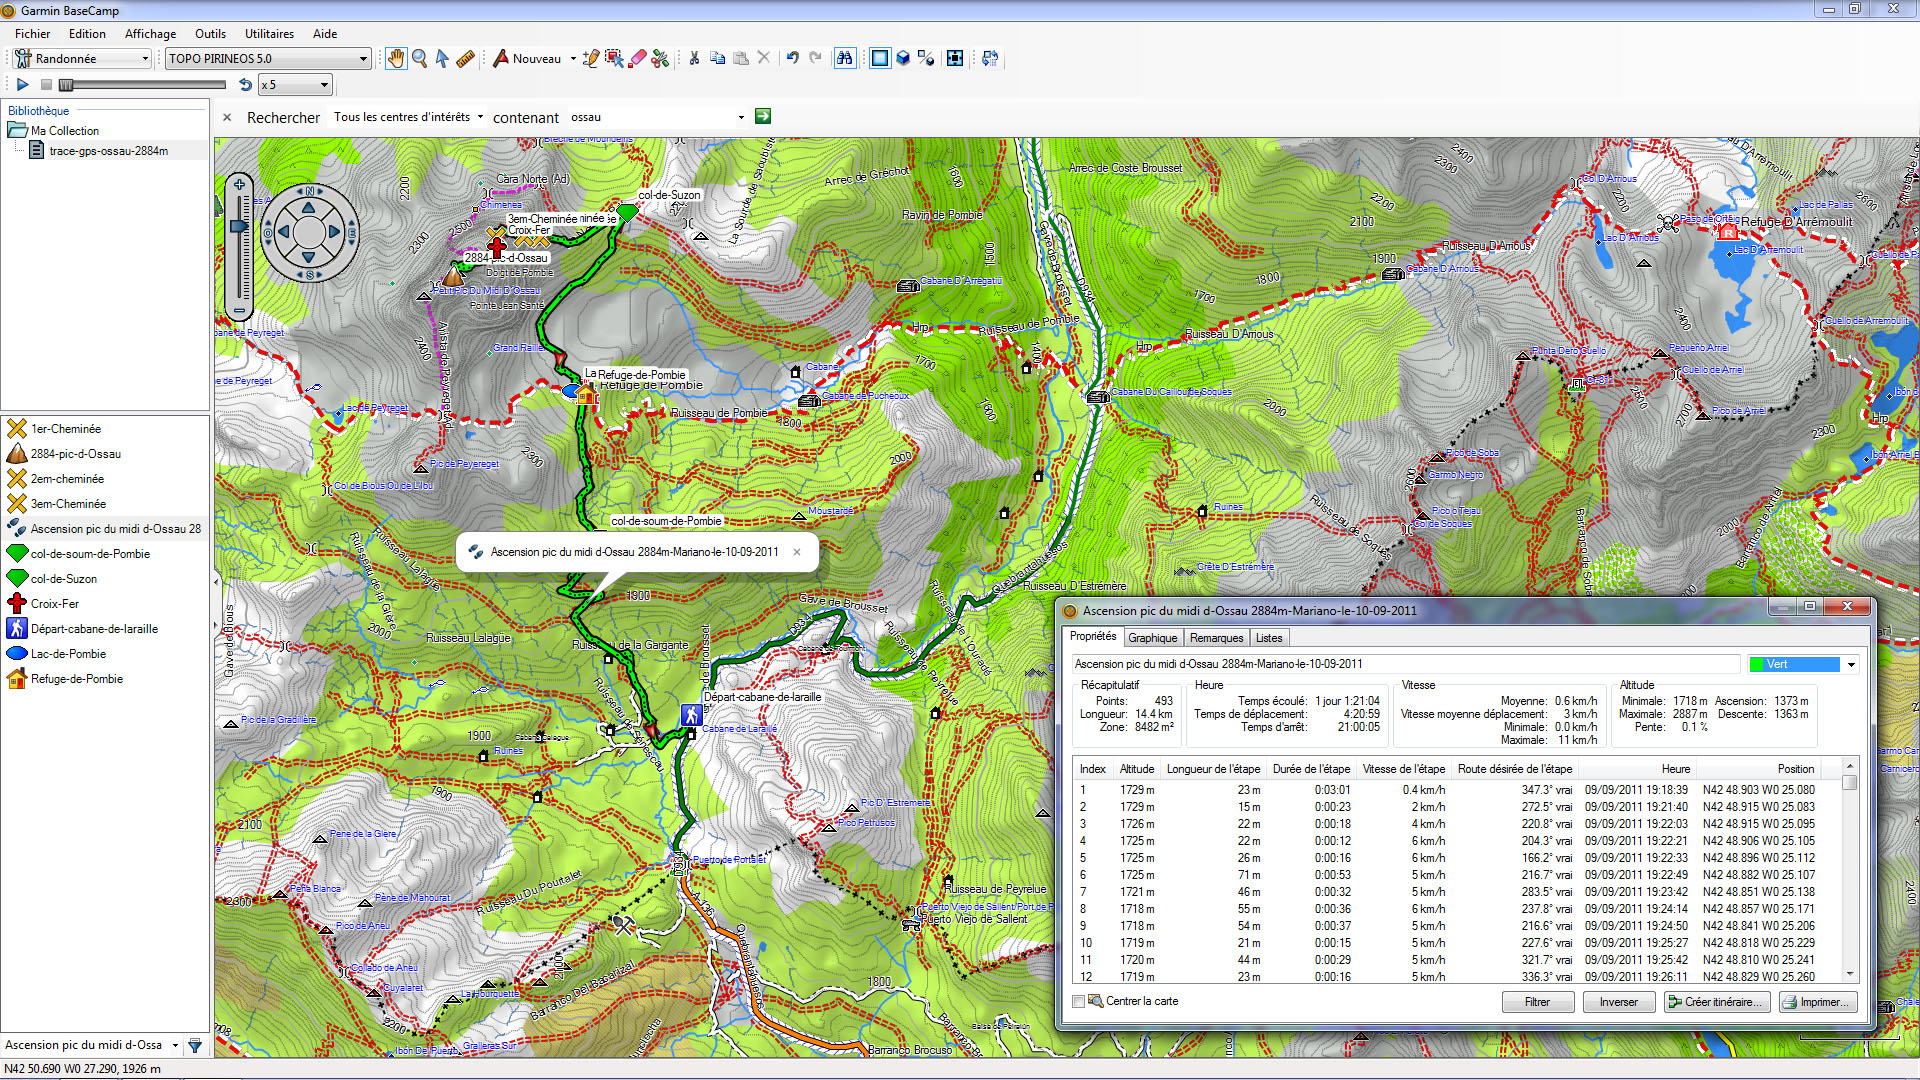
Task: Select col-de-Suzon waypoint in list
Action: [64, 579]
